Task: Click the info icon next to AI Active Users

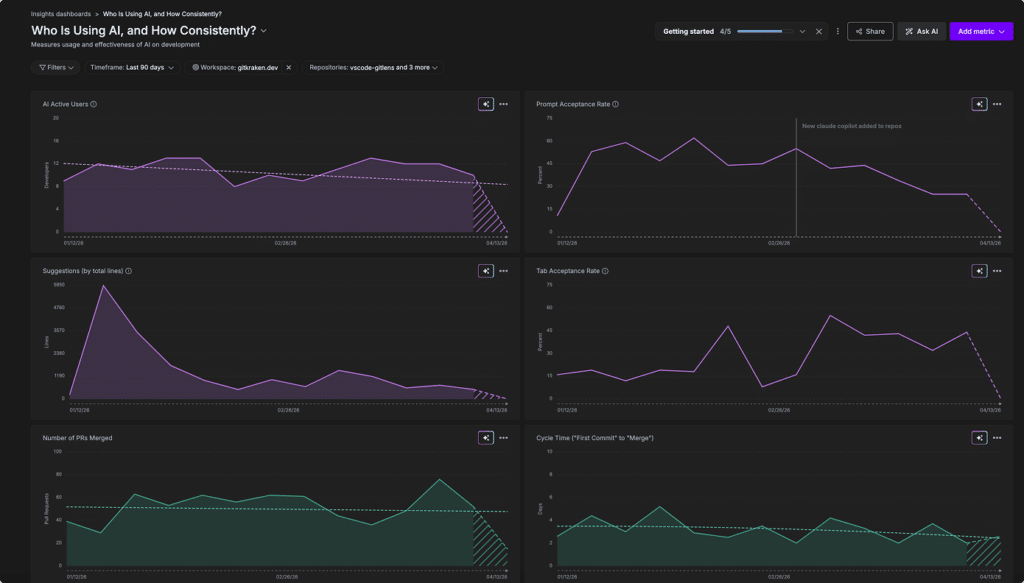Action: click(93, 104)
